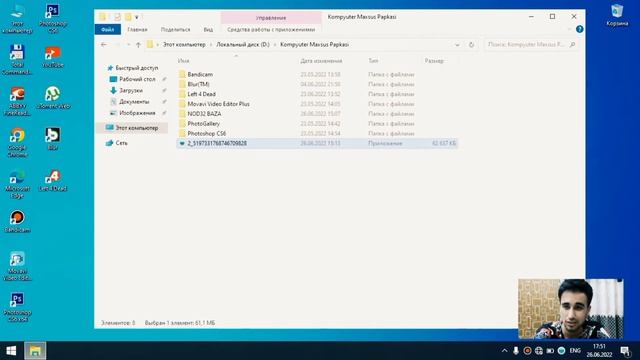Open Total Commander desktop shortcut
640x360 pixels.
coord(17,60)
